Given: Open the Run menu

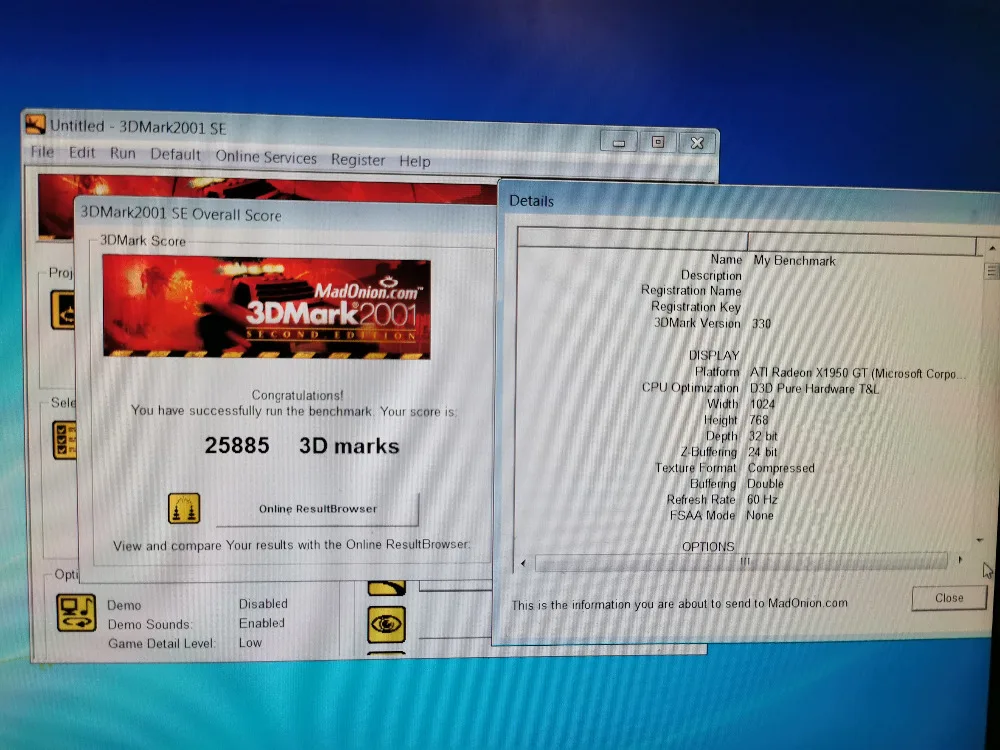Looking at the screenshot, I should [122, 153].
